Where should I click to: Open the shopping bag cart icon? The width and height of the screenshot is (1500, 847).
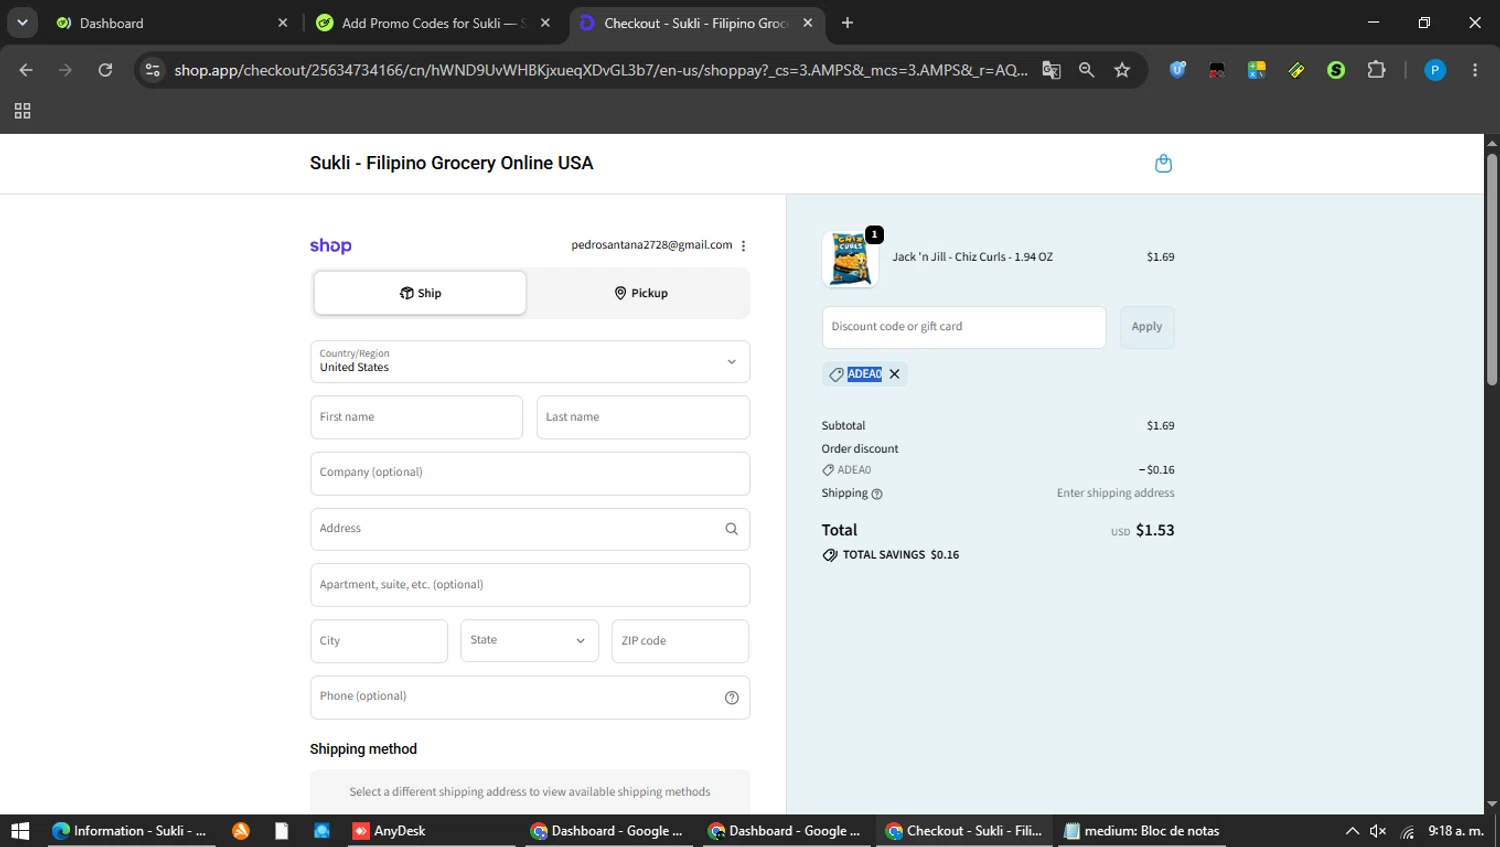coord(1163,163)
